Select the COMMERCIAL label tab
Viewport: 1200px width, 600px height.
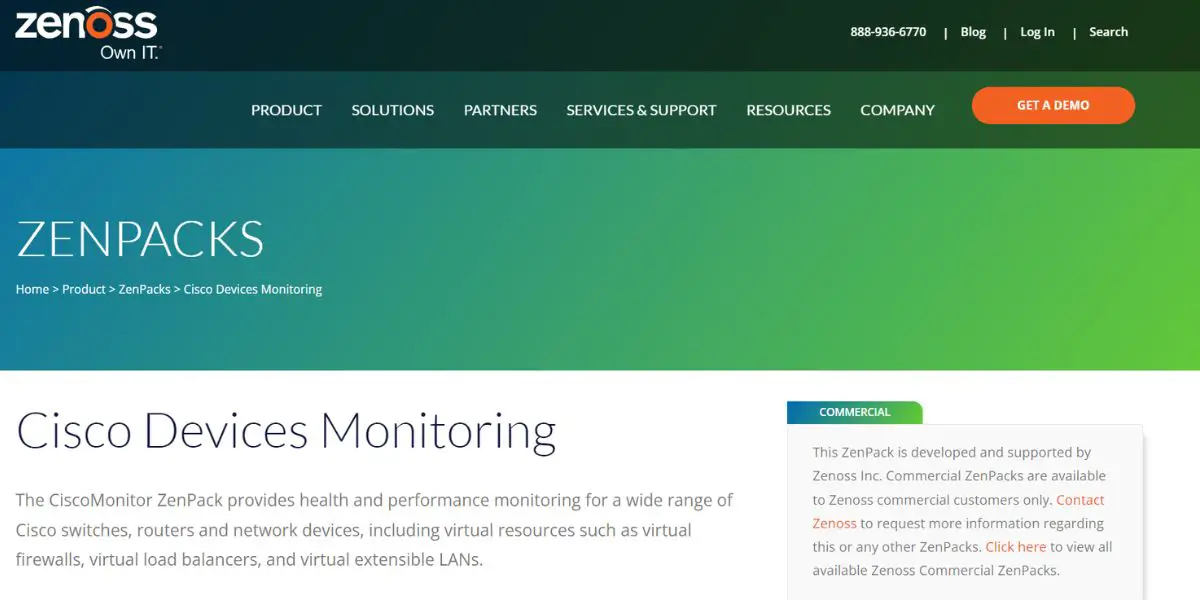(x=854, y=412)
